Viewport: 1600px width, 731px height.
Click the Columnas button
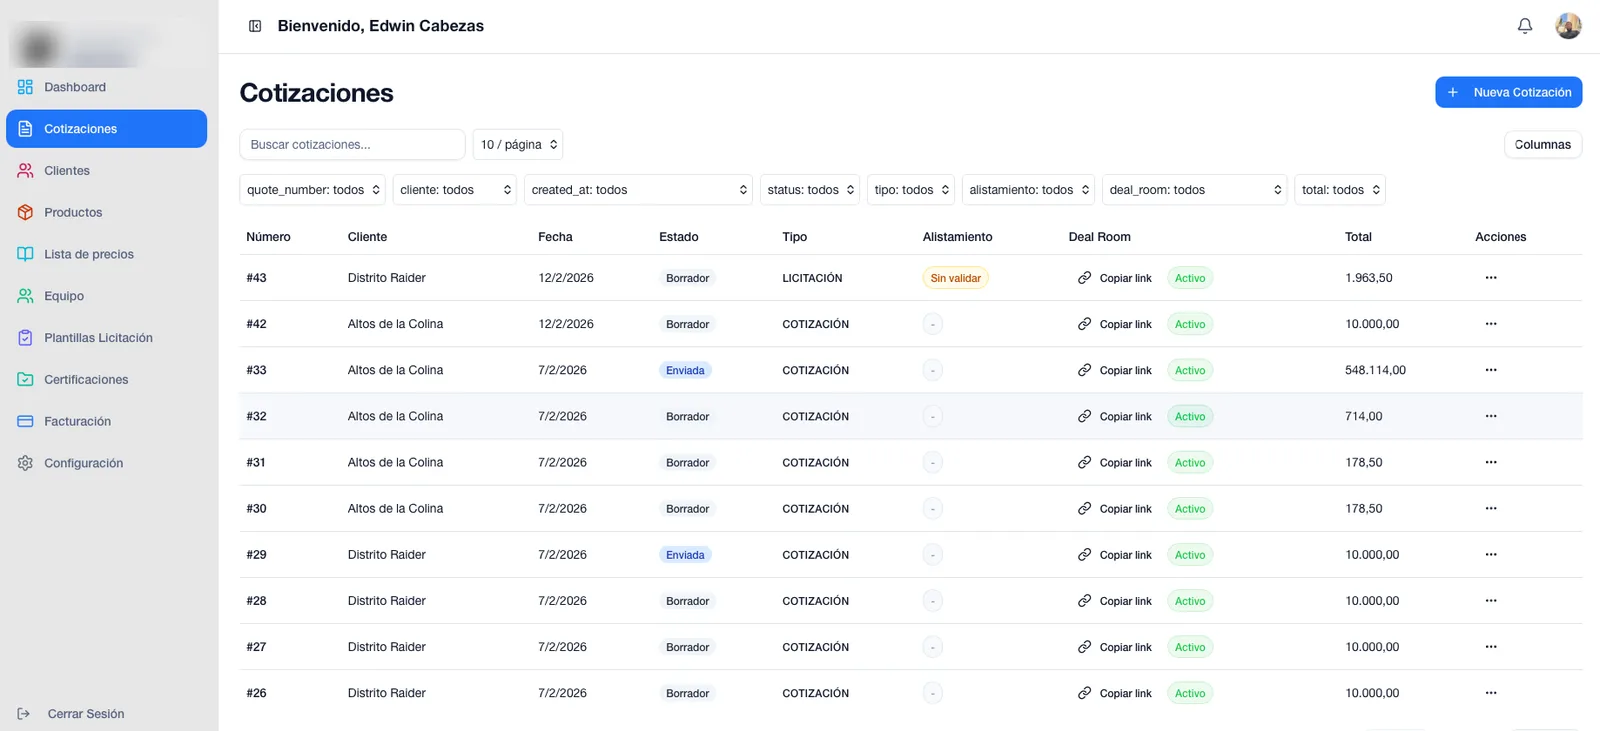tap(1543, 144)
